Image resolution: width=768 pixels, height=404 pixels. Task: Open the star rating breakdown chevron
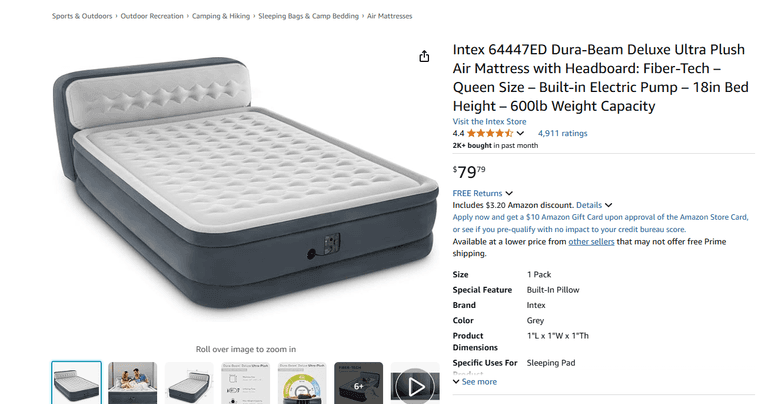520,133
